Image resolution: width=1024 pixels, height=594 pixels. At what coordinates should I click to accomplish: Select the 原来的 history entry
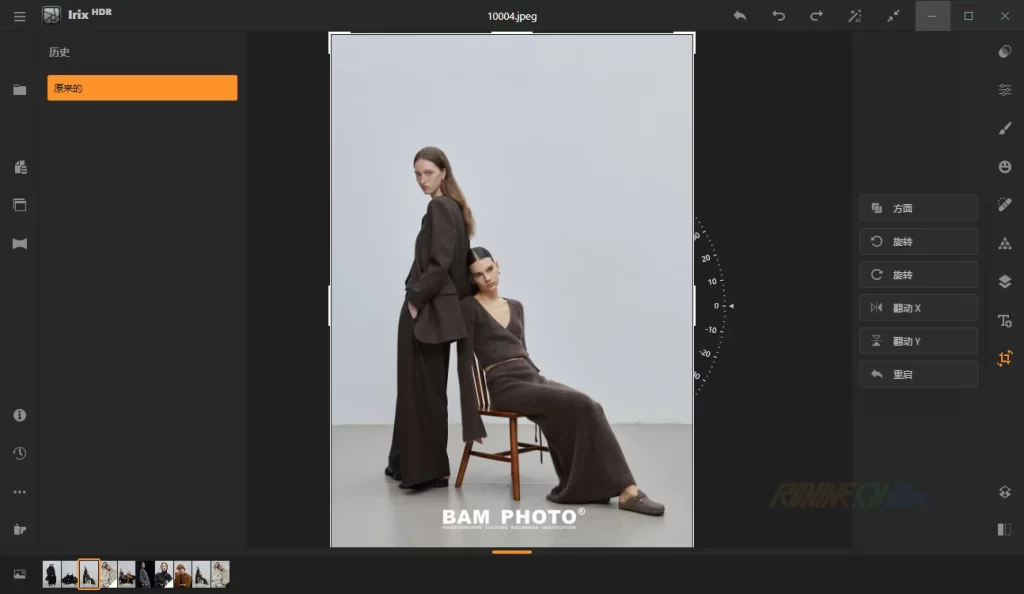coord(141,88)
